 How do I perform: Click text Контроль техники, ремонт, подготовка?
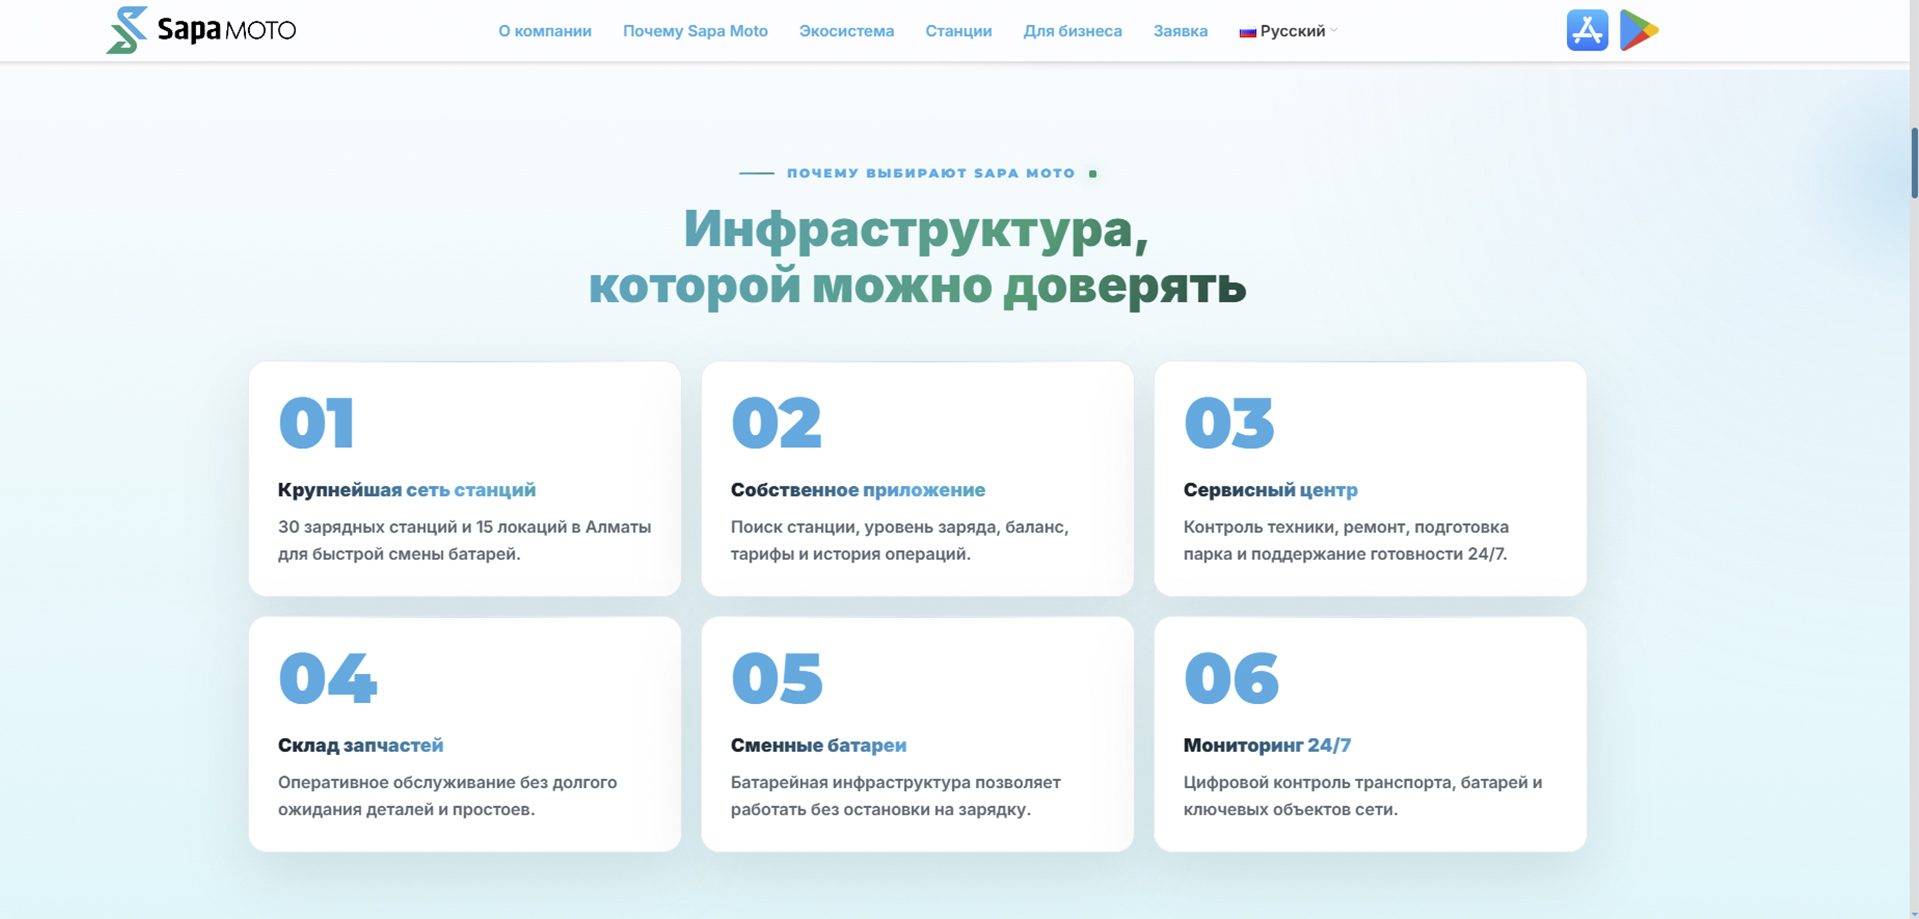point(1346,540)
